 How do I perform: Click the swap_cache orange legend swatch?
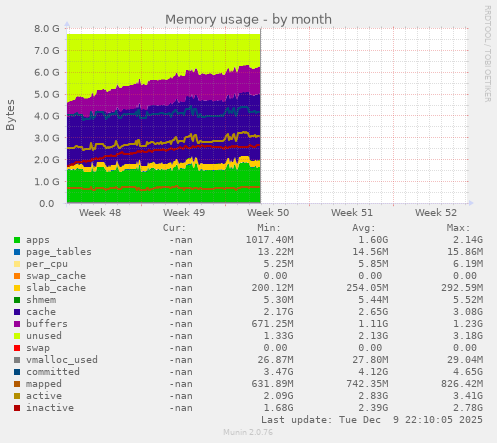pos(17,276)
